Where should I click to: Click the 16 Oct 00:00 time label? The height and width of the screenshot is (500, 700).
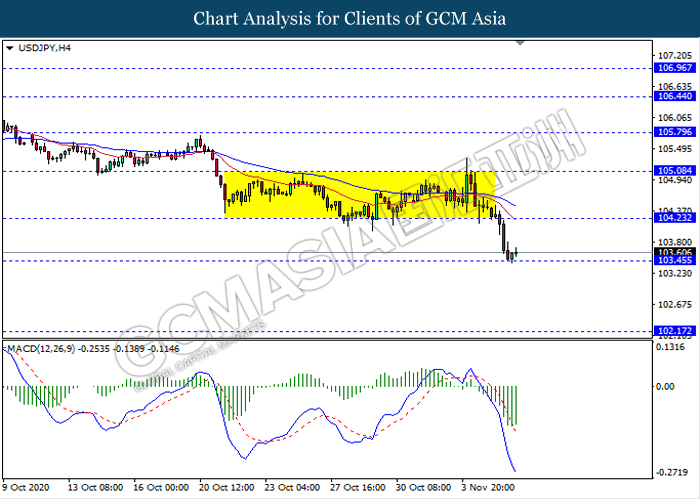pyautogui.click(x=161, y=487)
